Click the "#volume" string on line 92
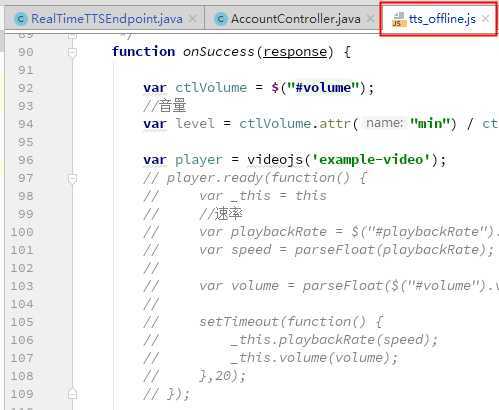This screenshot has width=499, height=410. coord(324,88)
